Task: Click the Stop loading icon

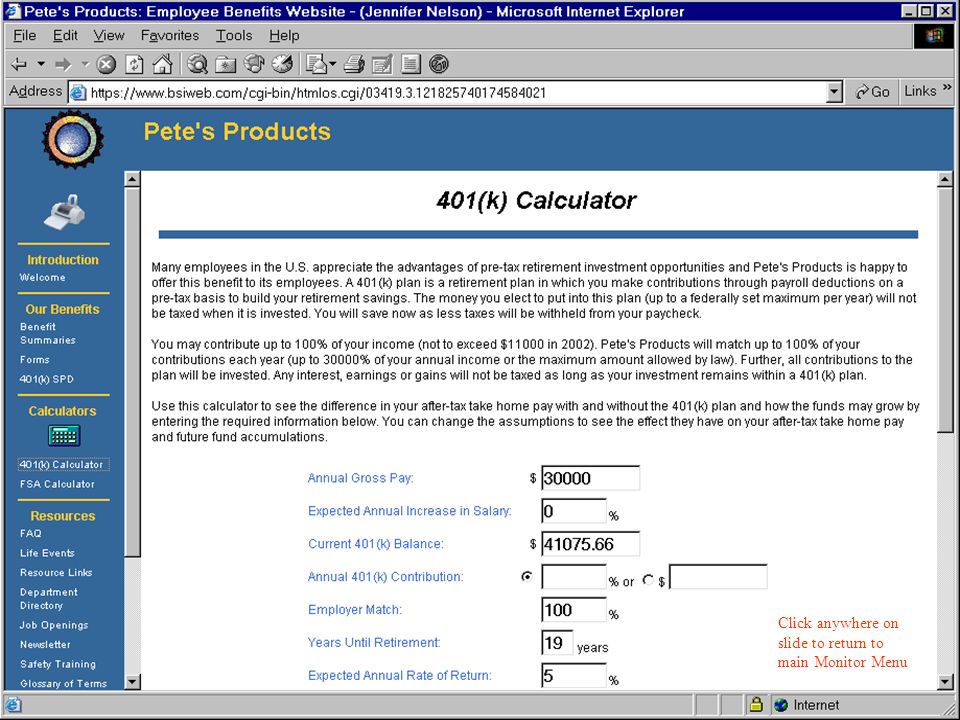Action: click(107, 64)
